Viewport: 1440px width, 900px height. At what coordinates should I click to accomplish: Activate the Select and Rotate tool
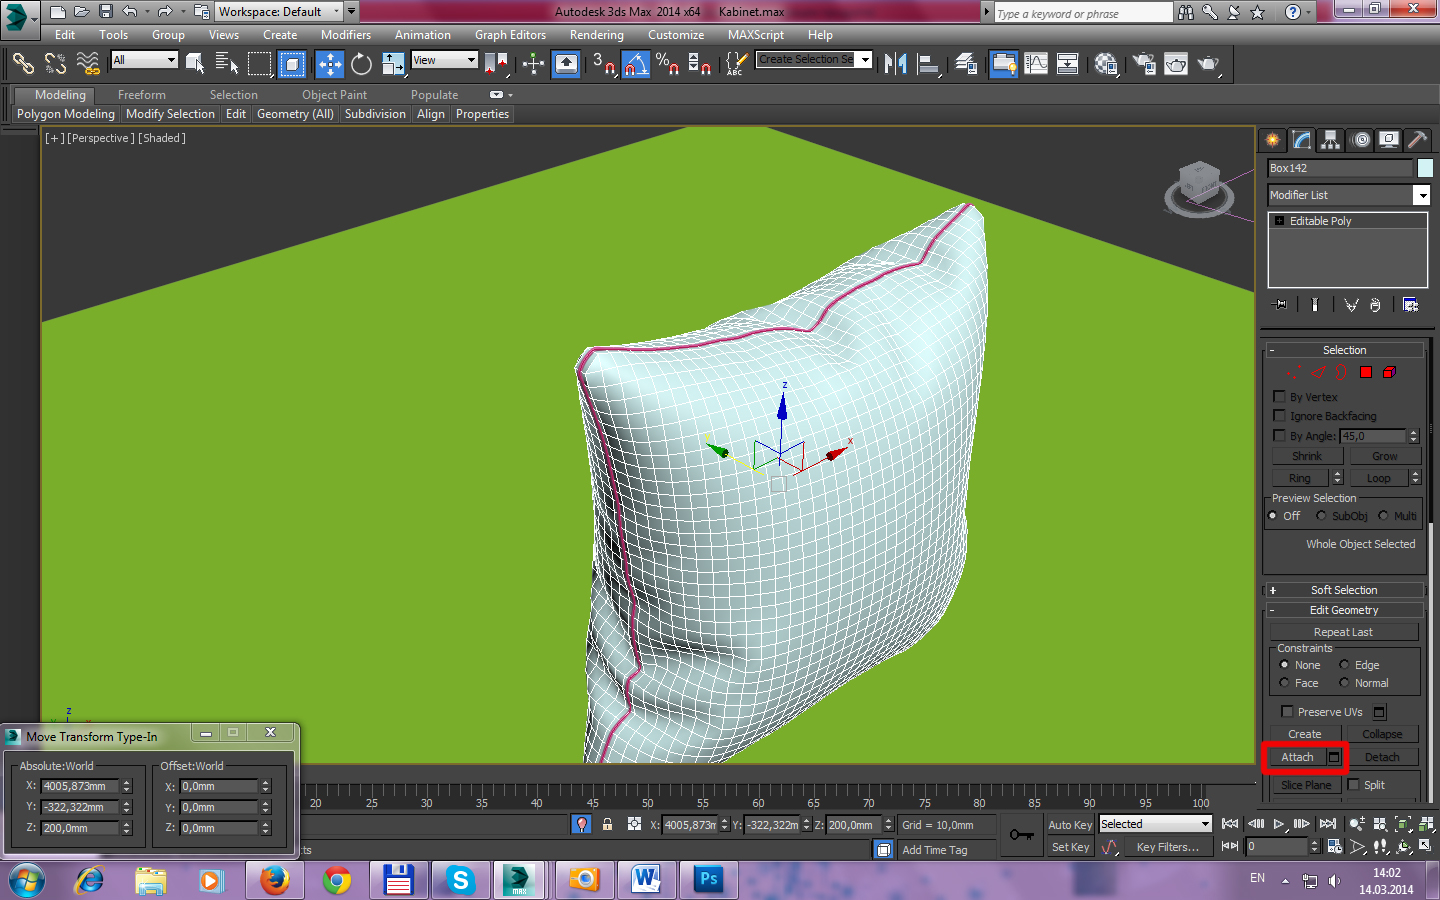pyautogui.click(x=361, y=65)
